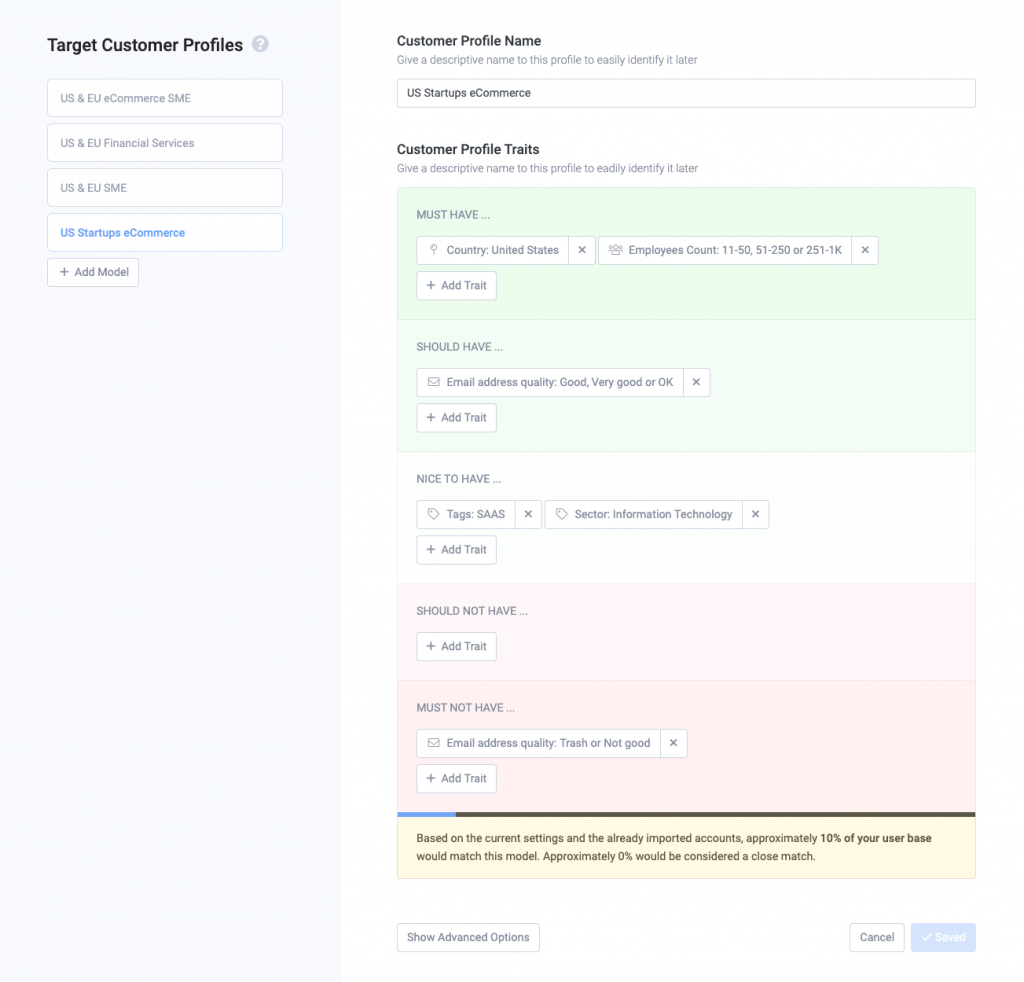Click the '10% of your user base' text
Screen dimensions: 1024x982
[x=876, y=838]
